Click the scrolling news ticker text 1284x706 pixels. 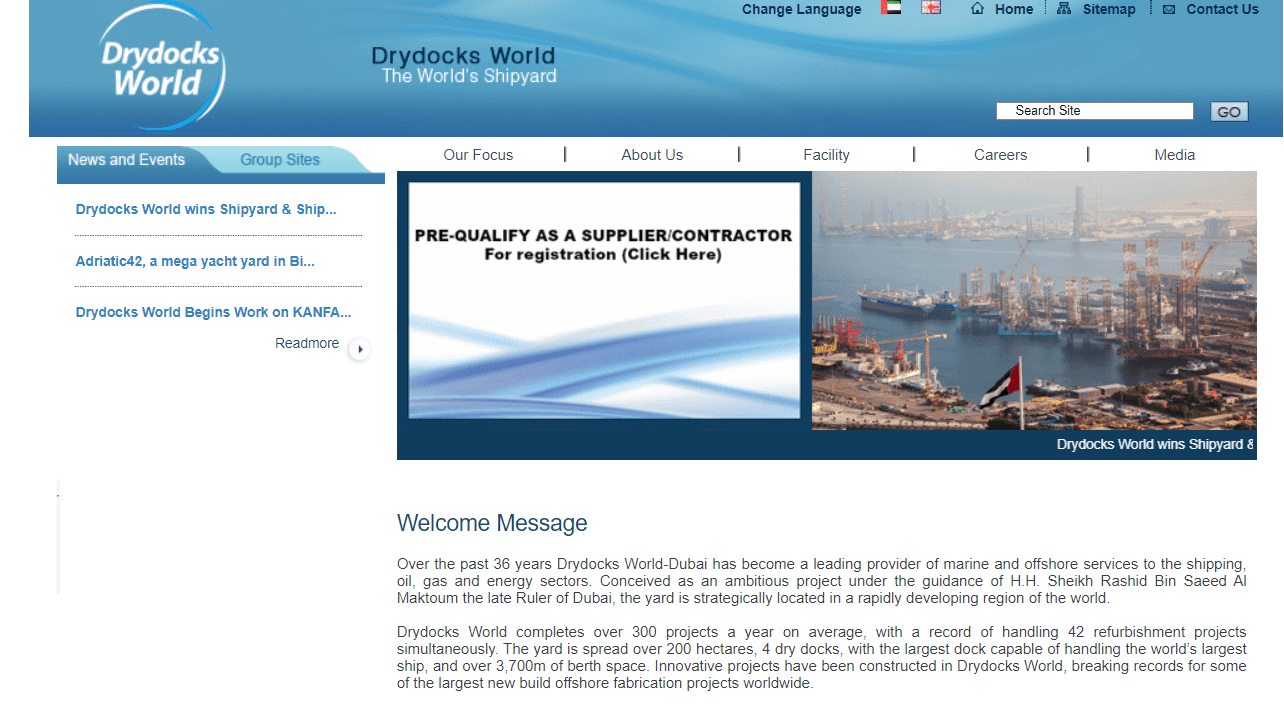point(1155,445)
